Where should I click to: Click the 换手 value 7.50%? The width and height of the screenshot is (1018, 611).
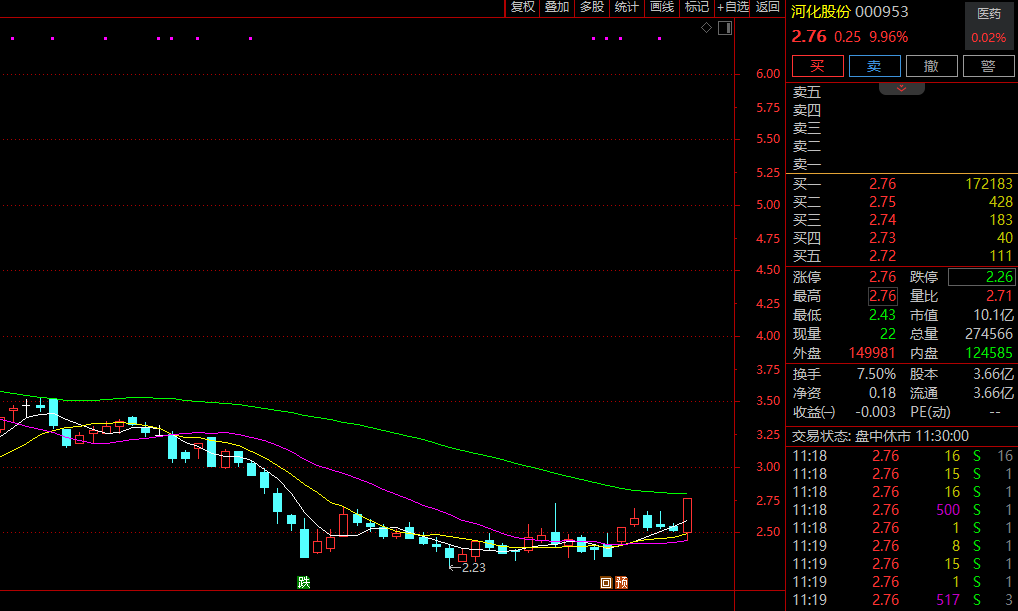coord(876,375)
